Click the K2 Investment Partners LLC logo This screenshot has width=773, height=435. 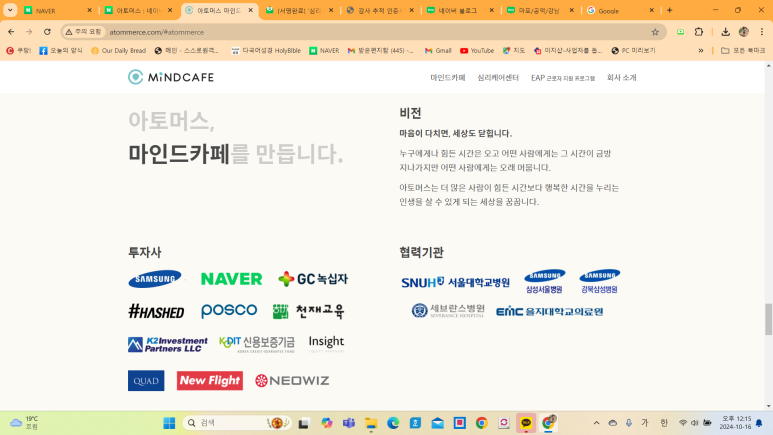pyautogui.click(x=168, y=344)
